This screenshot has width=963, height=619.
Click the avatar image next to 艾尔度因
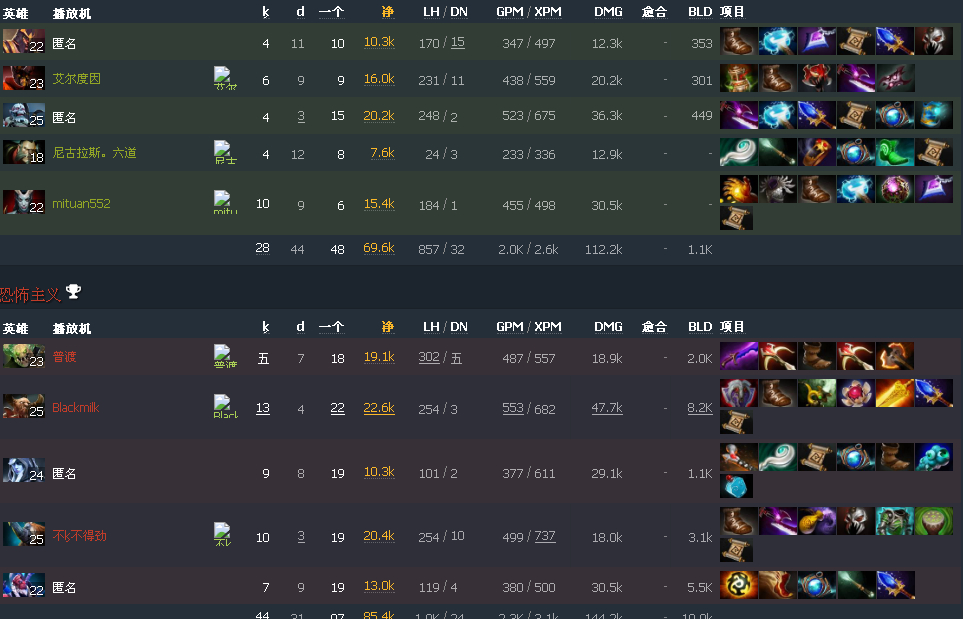click(225, 78)
